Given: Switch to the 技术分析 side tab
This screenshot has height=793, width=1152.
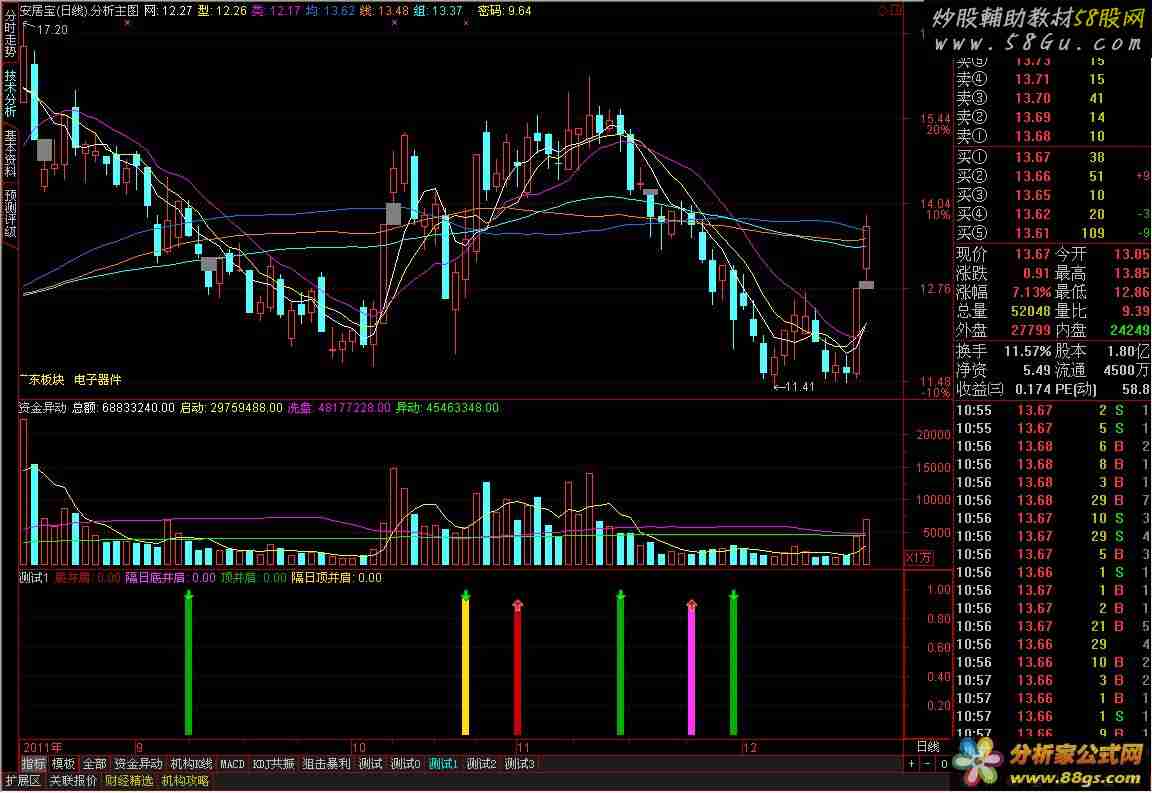Looking at the screenshot, I should (x=10, y=93).
